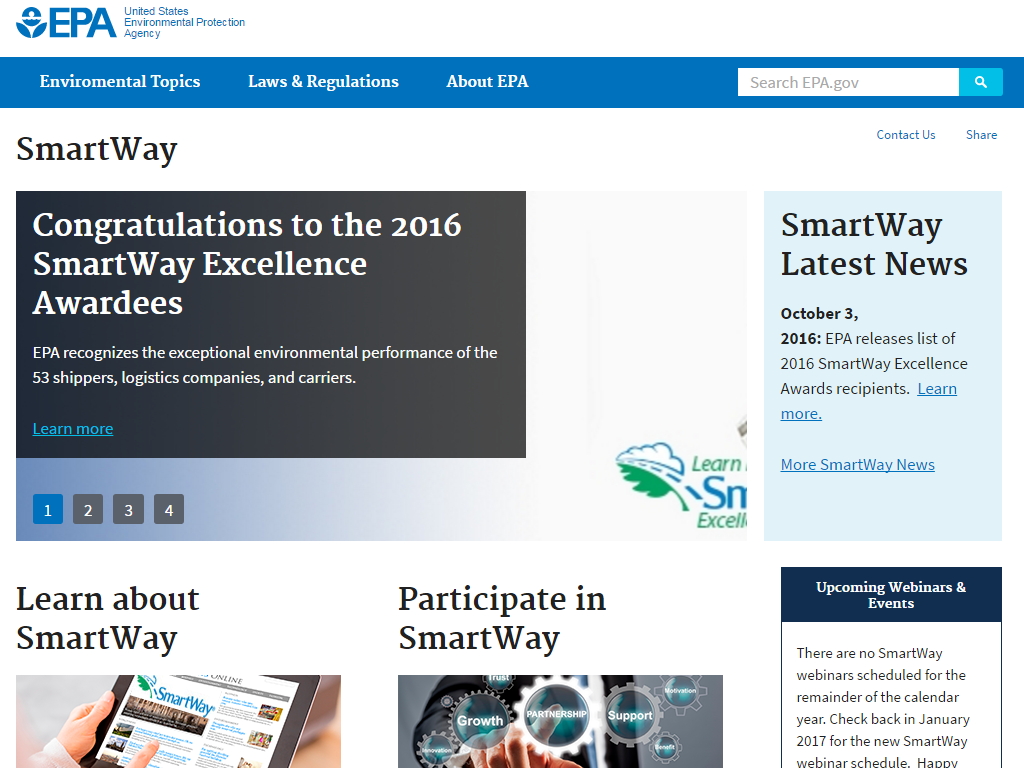Viewport: 1024px width, 768px height.
Task: Open the About EPA menu
Action: coord(487,82)
